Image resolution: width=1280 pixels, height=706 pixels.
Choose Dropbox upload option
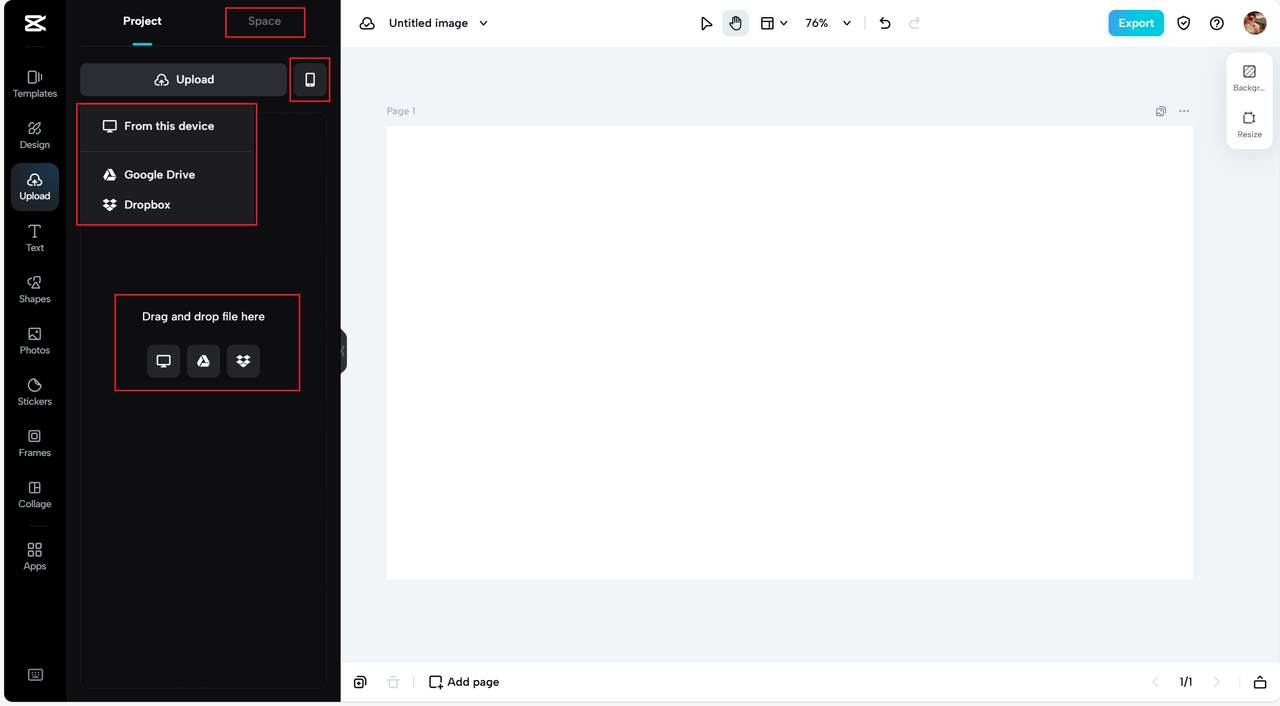(x=166, y=204)
